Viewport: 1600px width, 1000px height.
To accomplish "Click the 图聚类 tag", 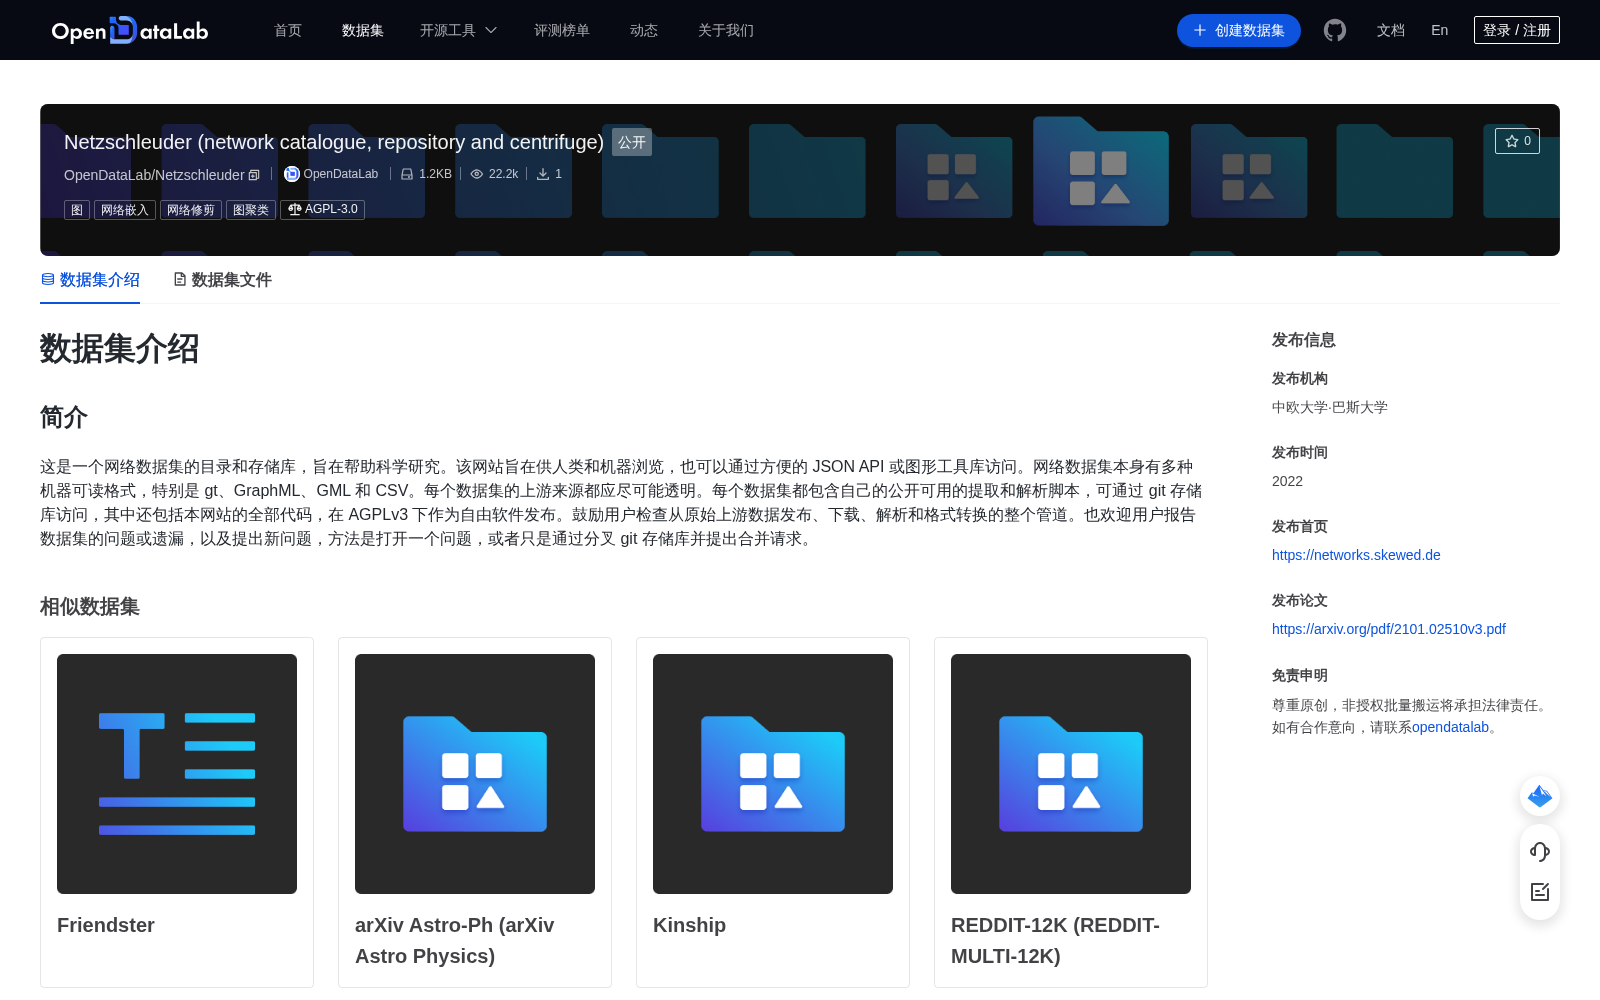I will [251, 210].
